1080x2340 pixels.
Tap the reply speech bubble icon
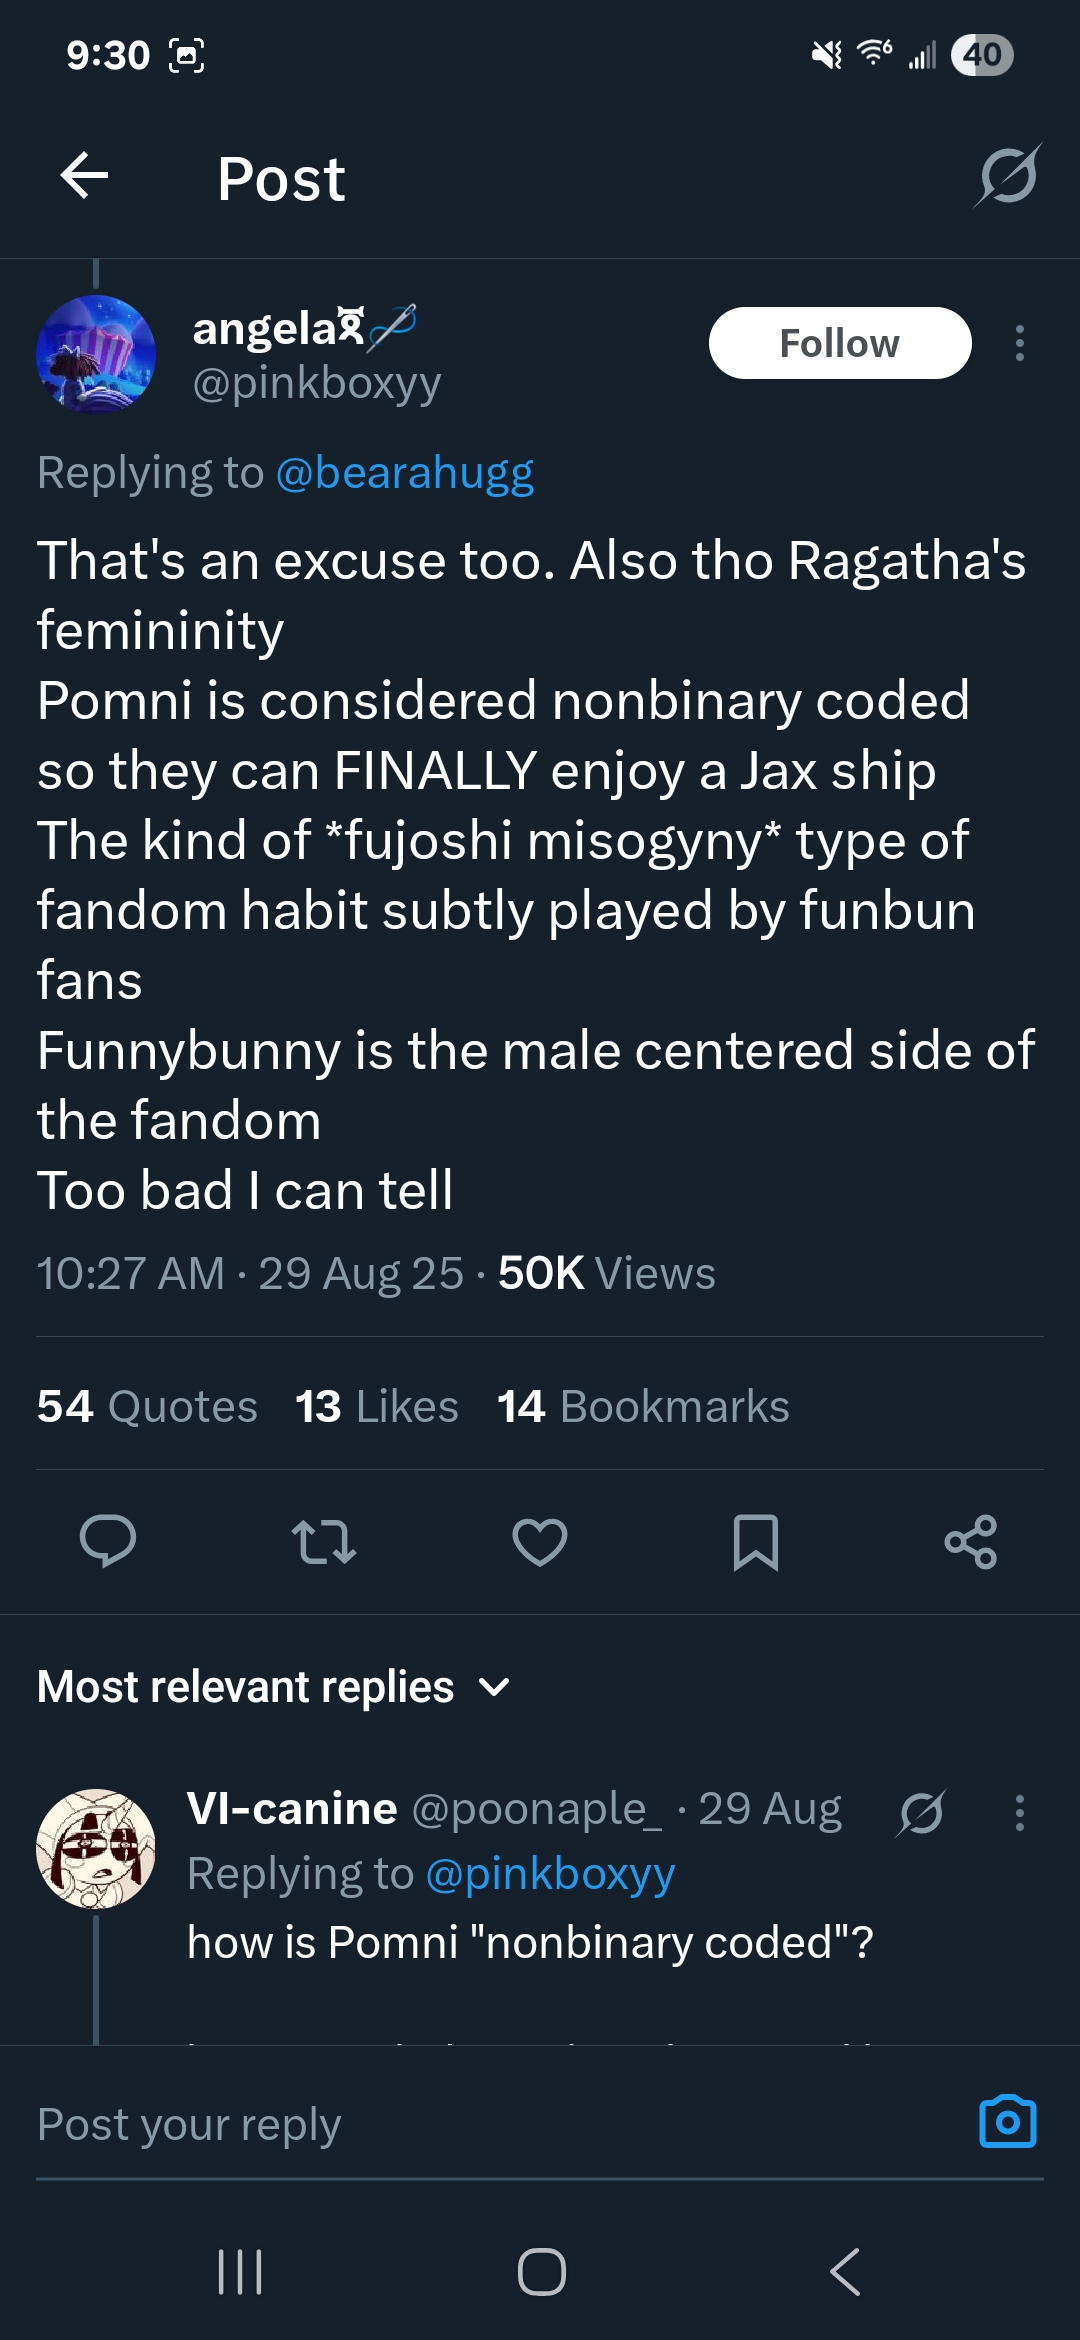(108, 1541)
